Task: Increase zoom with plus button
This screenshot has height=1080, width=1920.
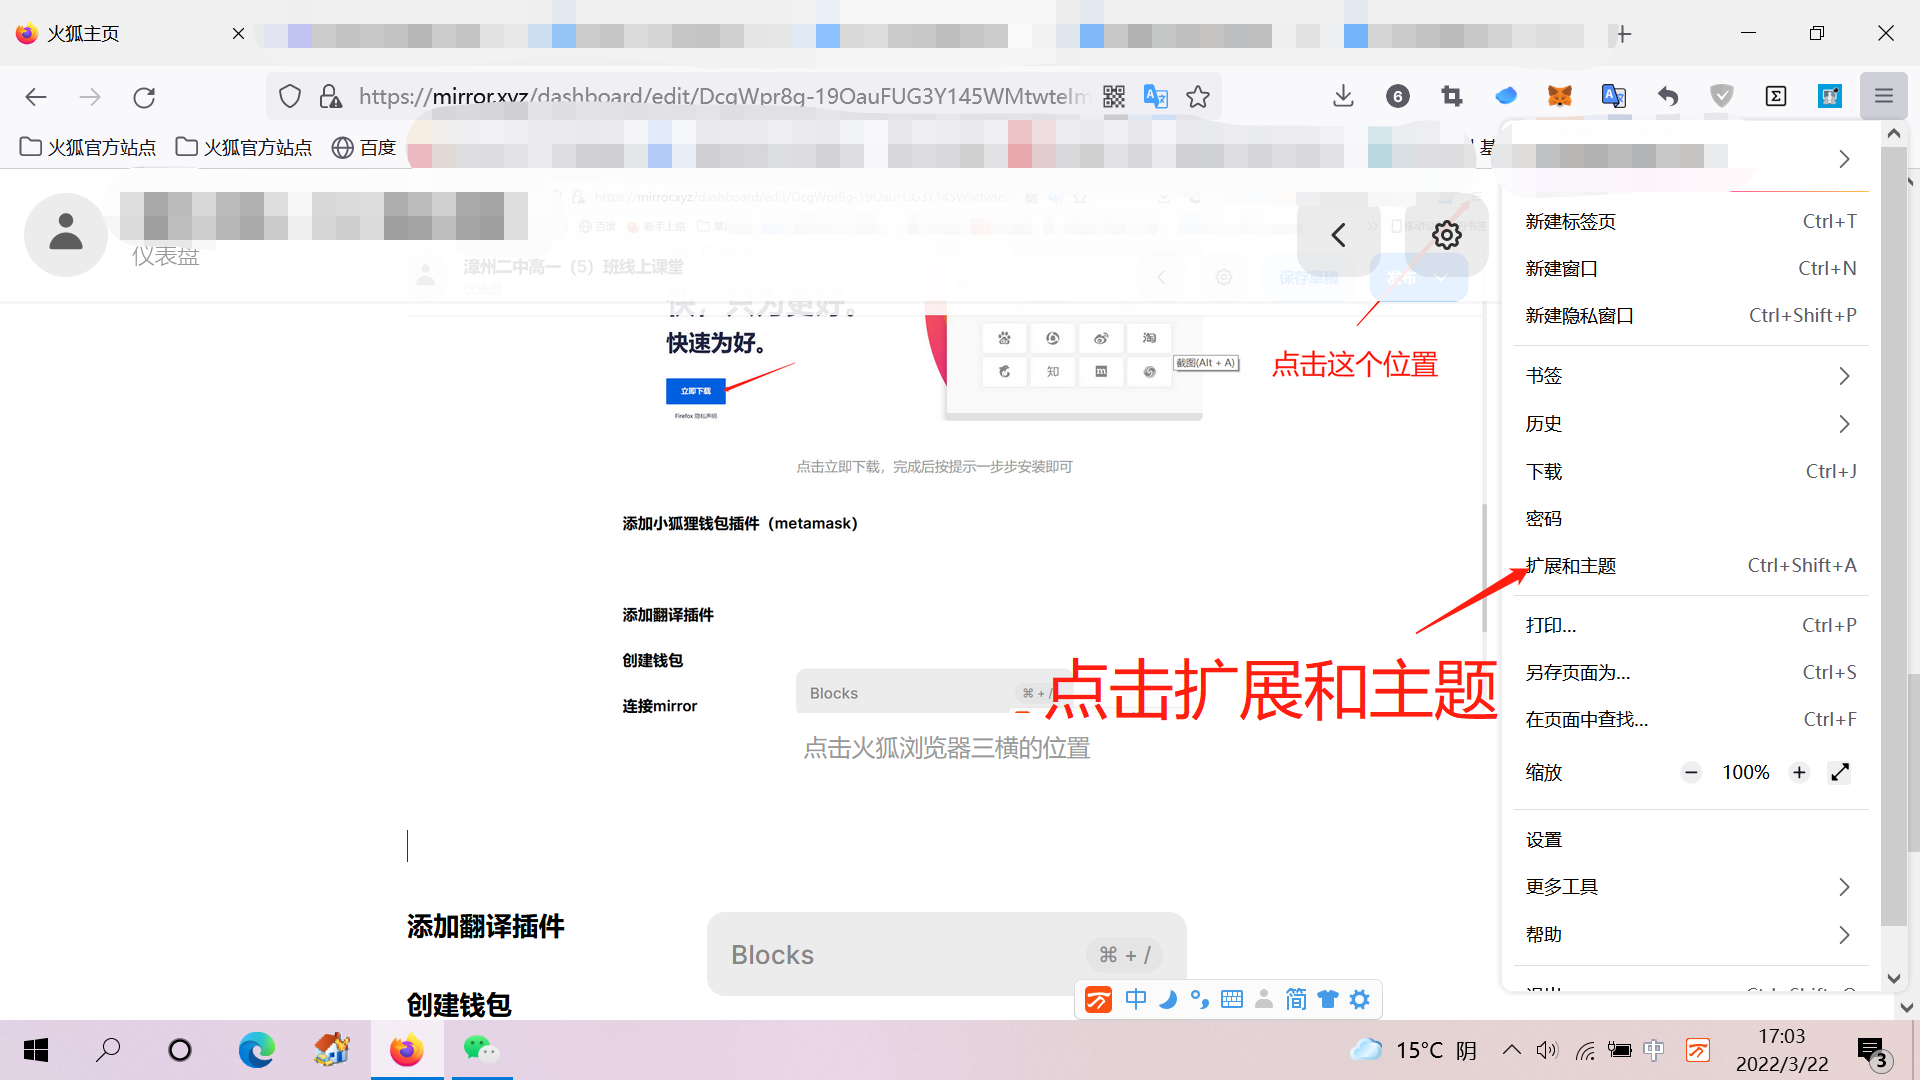Action: (x=1799, y=772)
